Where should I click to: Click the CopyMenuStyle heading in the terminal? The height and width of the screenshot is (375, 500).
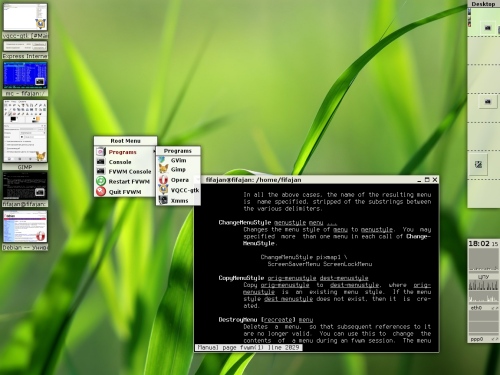241,278
